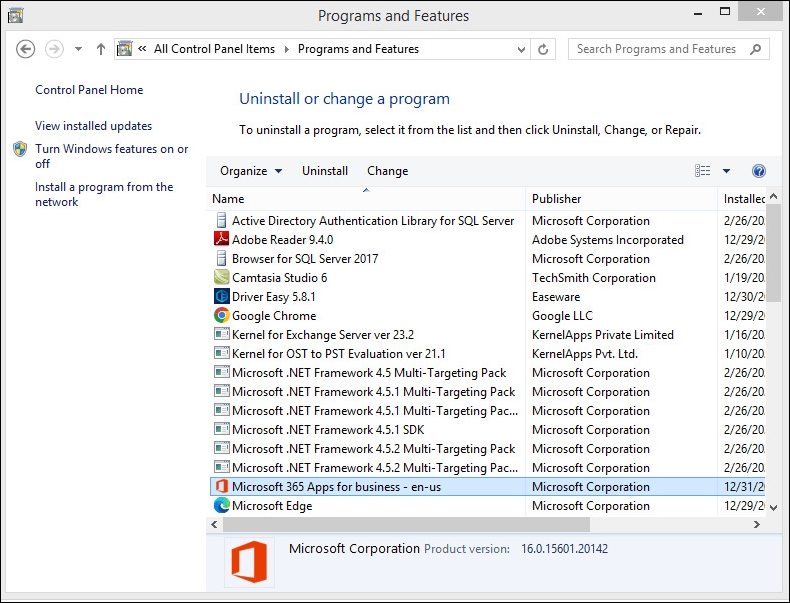Viewport: 790px width, 603px height.
Task: Select the Google Chrome icon
Action: click(x=221, y=315)
